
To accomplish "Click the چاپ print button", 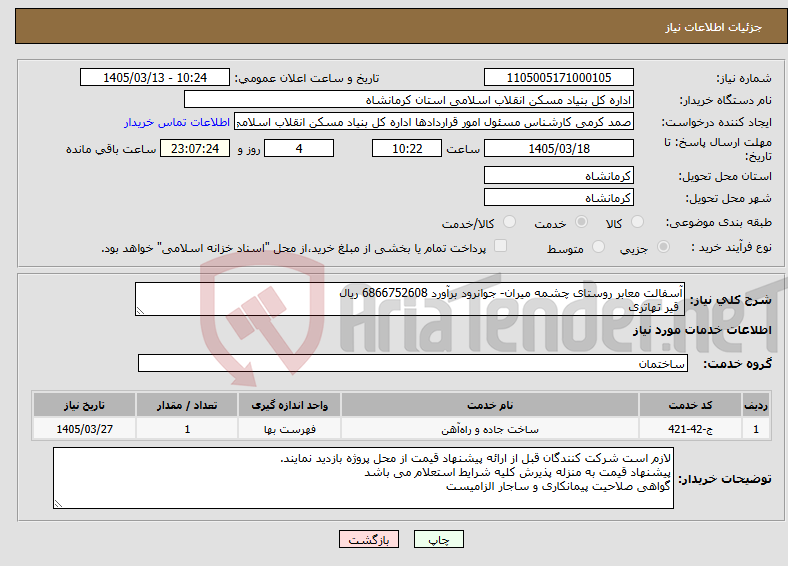I will [x=439, y=539].
